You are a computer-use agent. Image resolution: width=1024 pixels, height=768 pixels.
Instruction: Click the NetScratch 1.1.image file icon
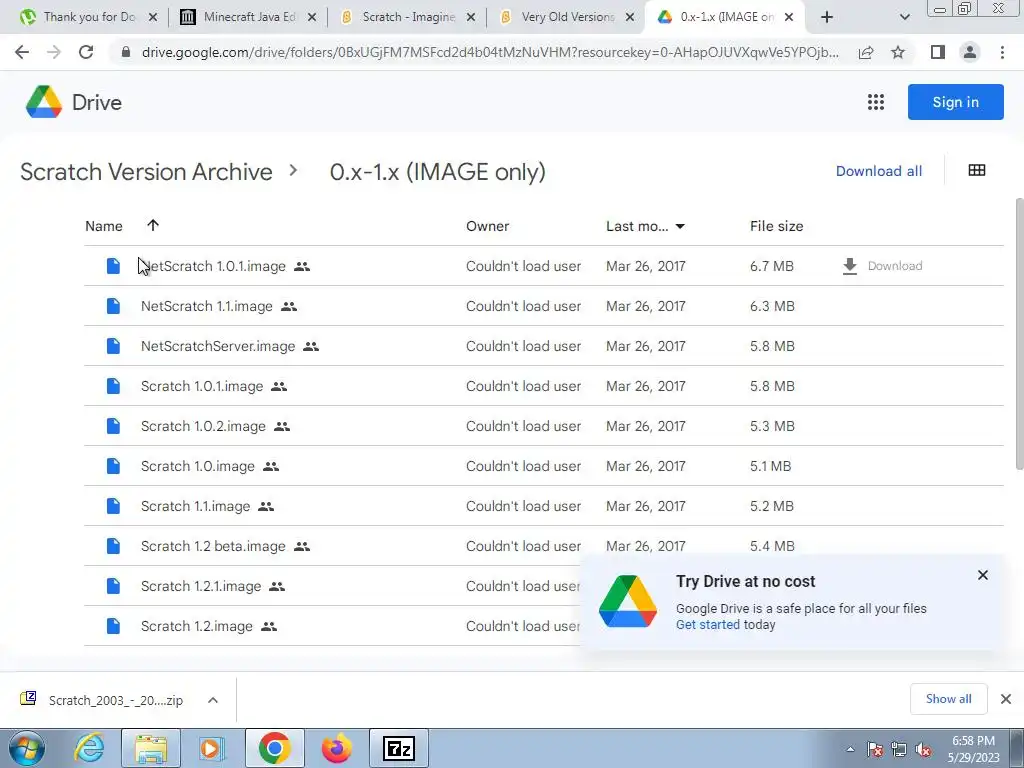pyautogui.click(x=113, y=306)
